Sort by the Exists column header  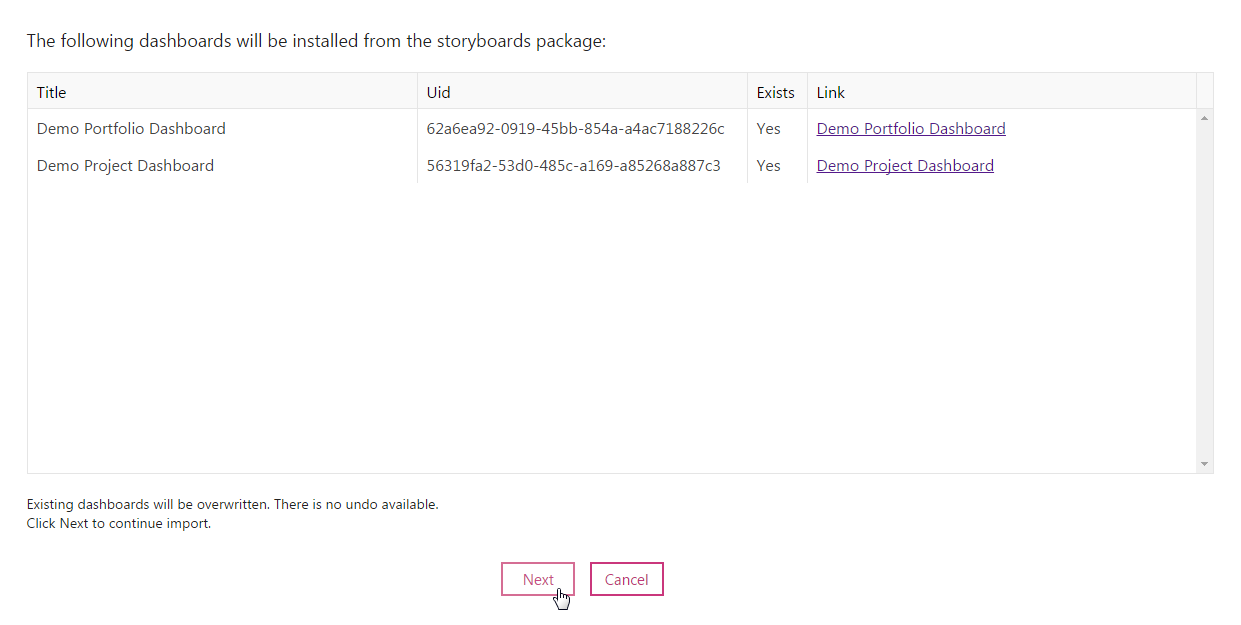point(777,92)
